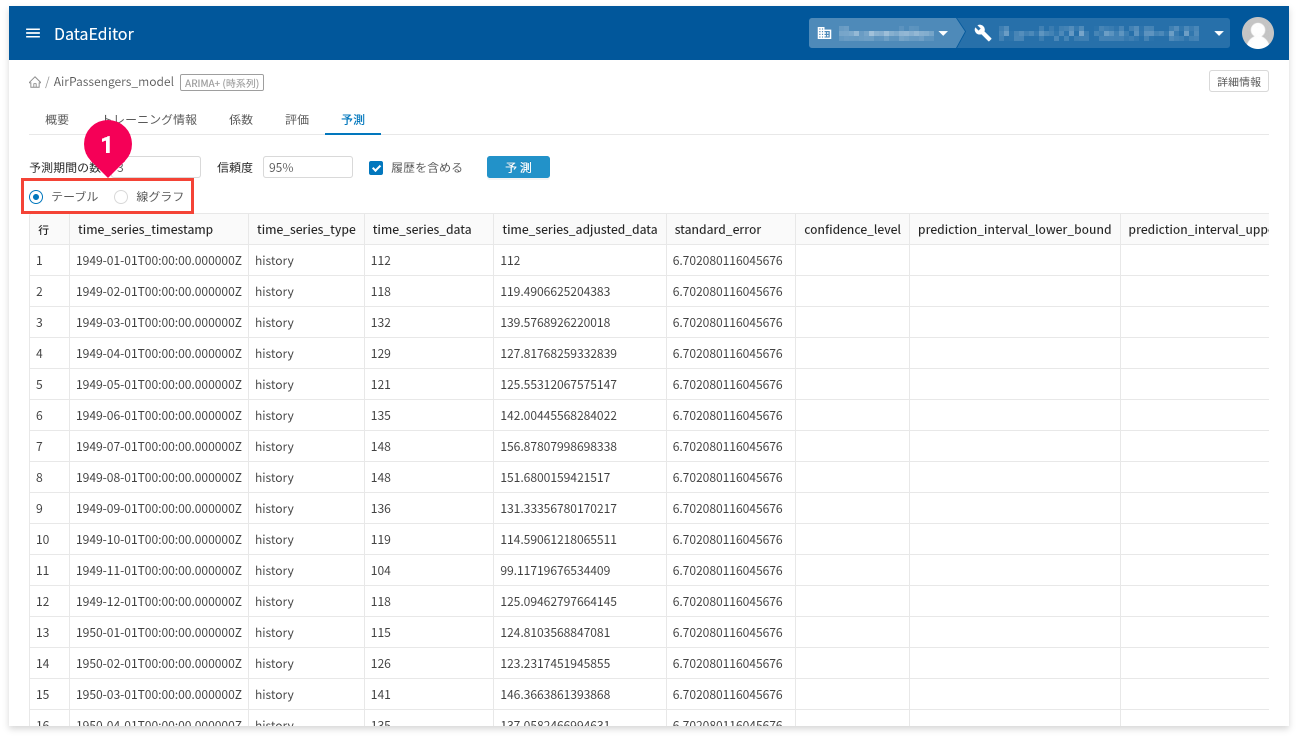Open the user avatar menu
Viewport: 1298px width, 738px height.
(x=1257, y=33)
